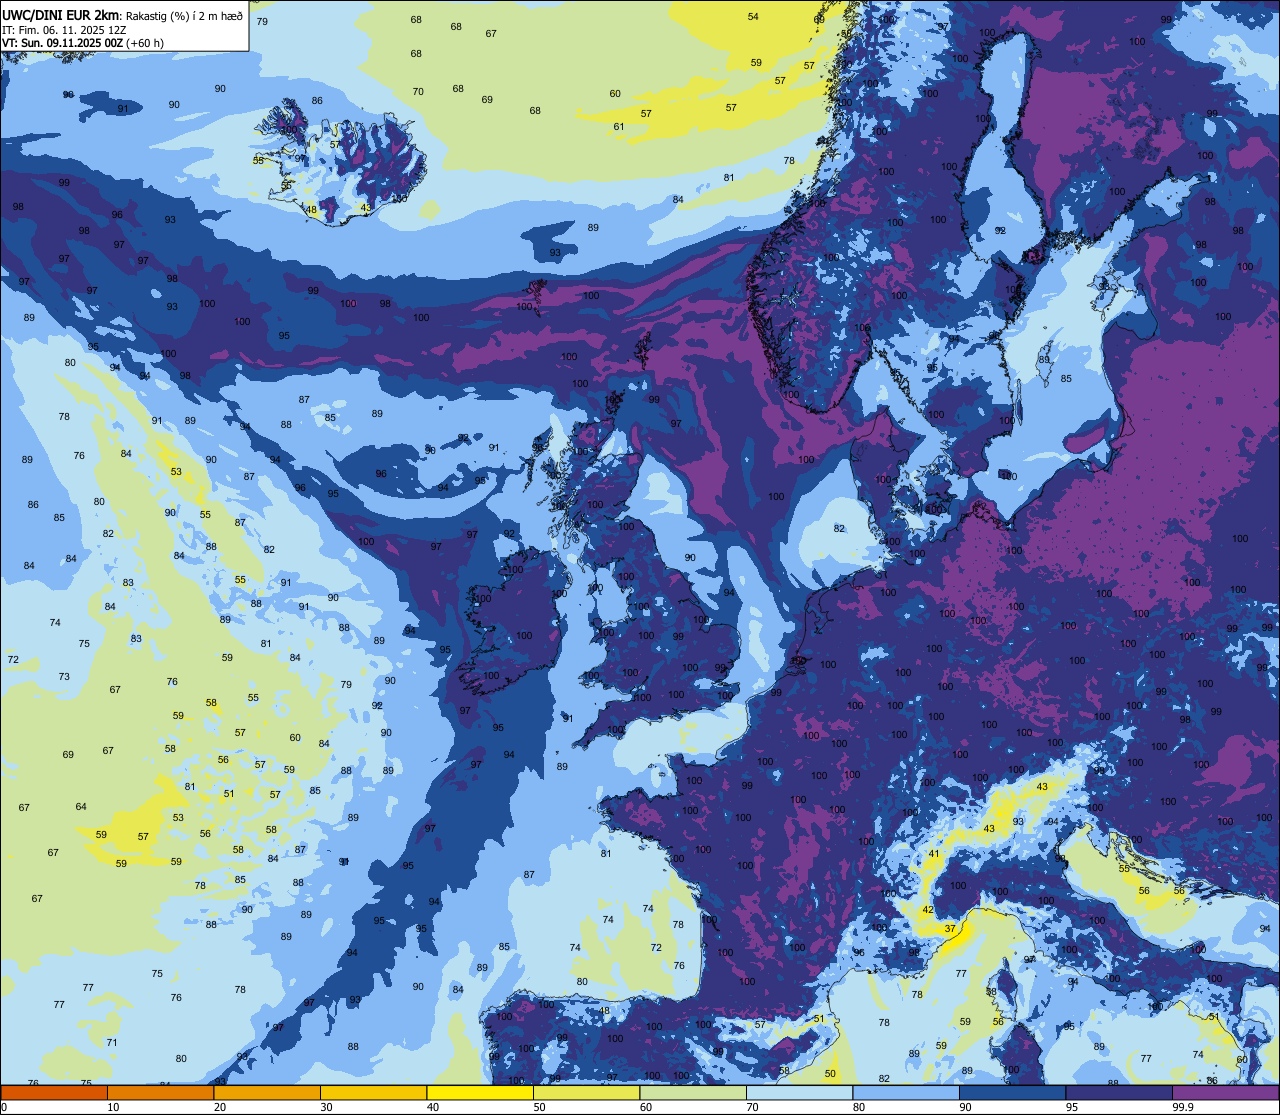Click the 'UWC/DINI EUR 2km' title text
Image resolution: width=1280 pixels, height=1115 pixels.
[58, 15]
